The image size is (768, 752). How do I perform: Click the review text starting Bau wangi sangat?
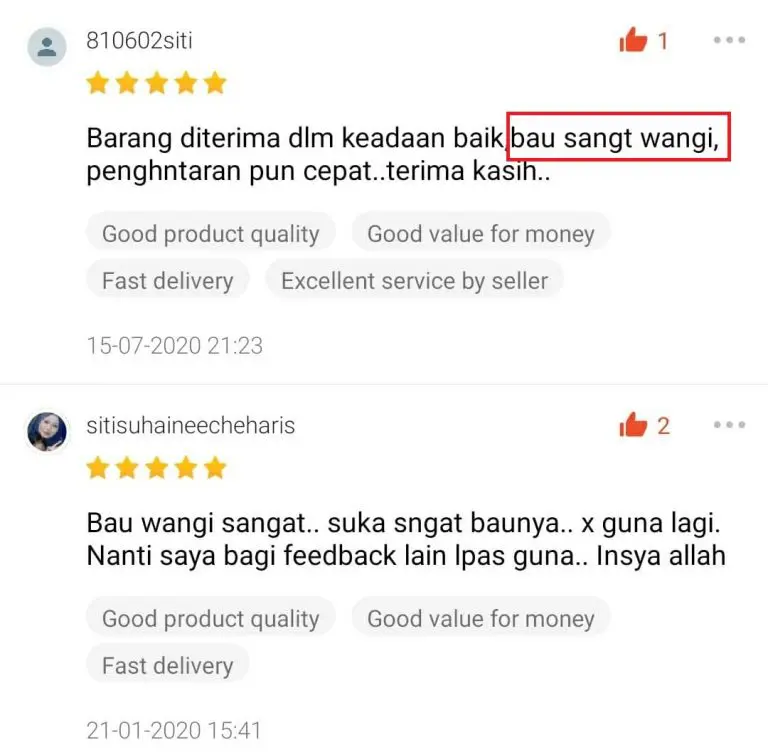406,539
